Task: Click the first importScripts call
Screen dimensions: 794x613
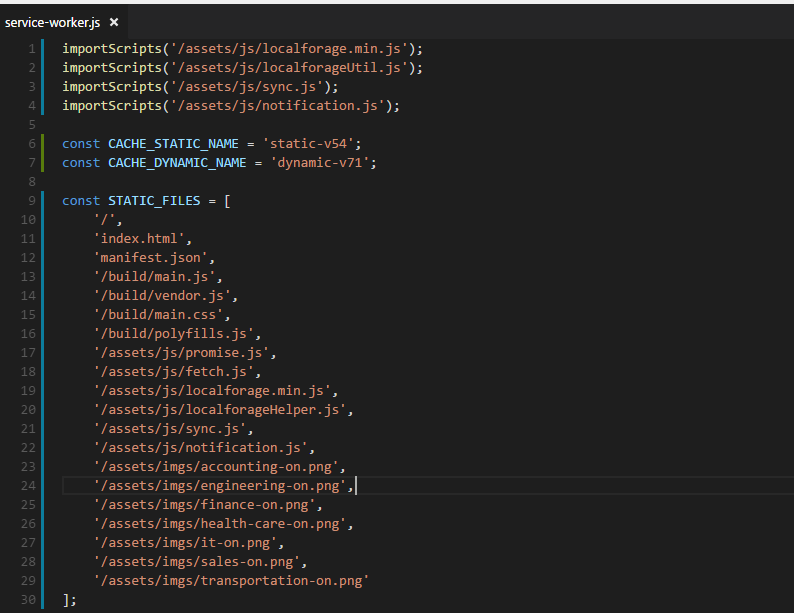Action: tap(242, 49)
